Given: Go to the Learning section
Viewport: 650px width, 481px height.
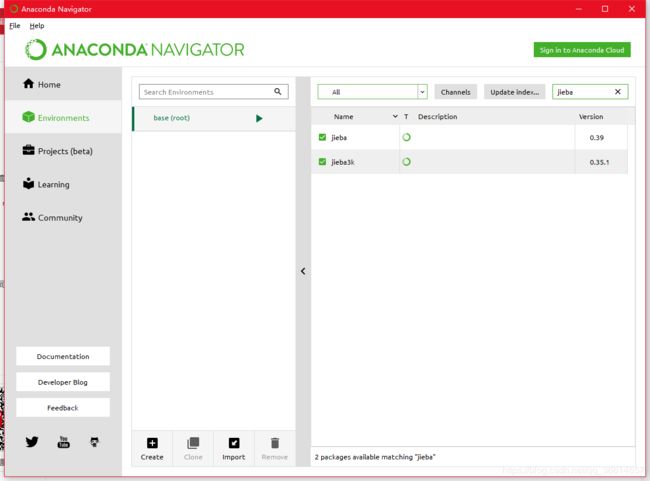Looking at the screenshot, I should [63, 184].
